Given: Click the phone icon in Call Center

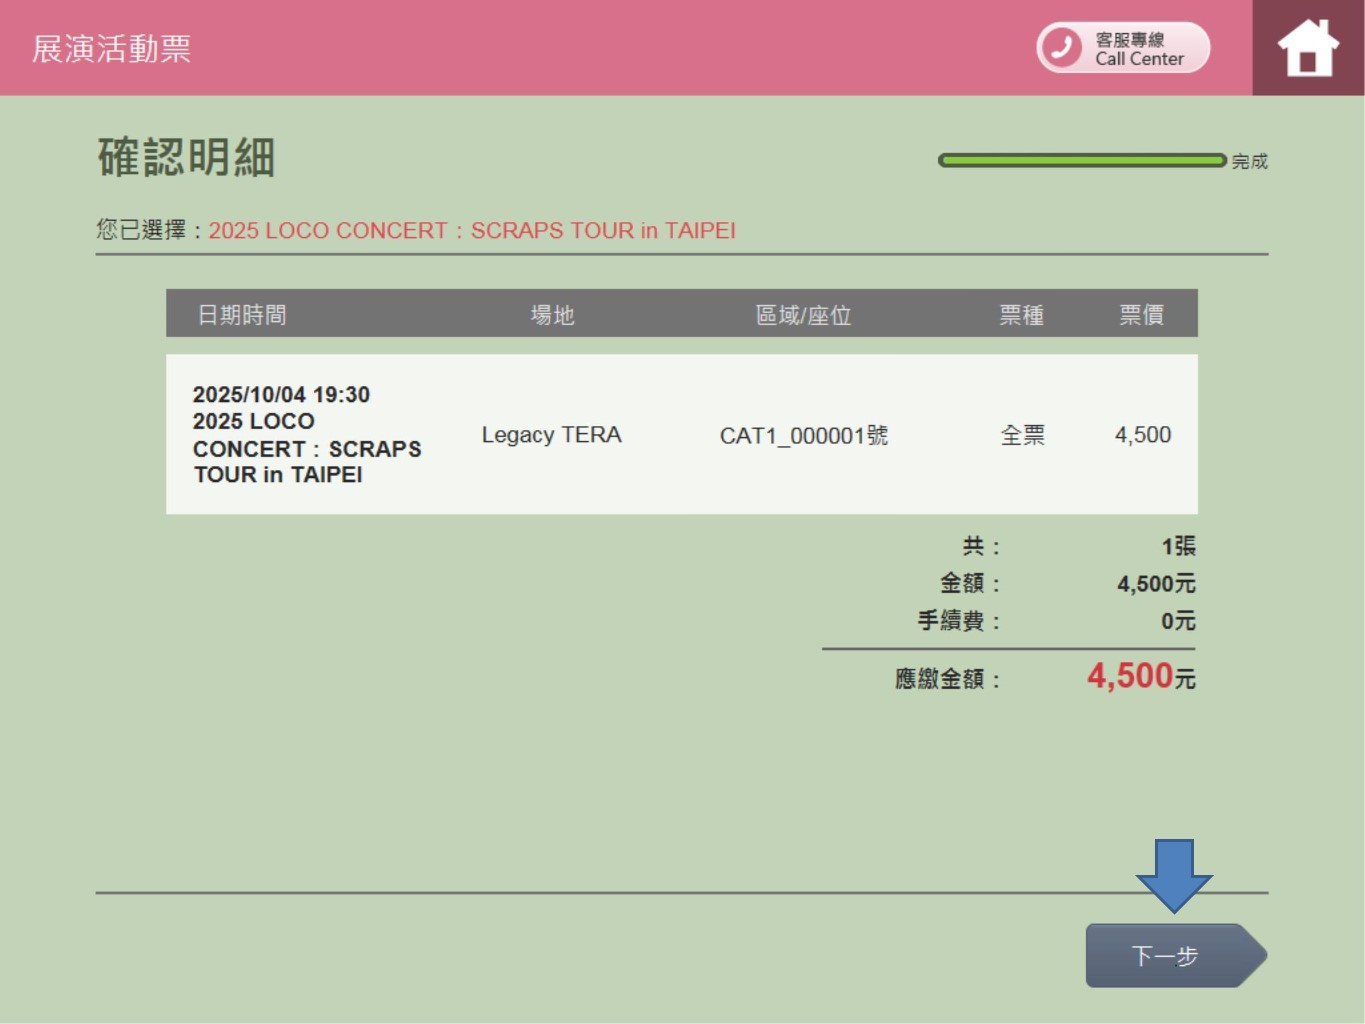Looking at the screenshot, I should click(1061, 47).
